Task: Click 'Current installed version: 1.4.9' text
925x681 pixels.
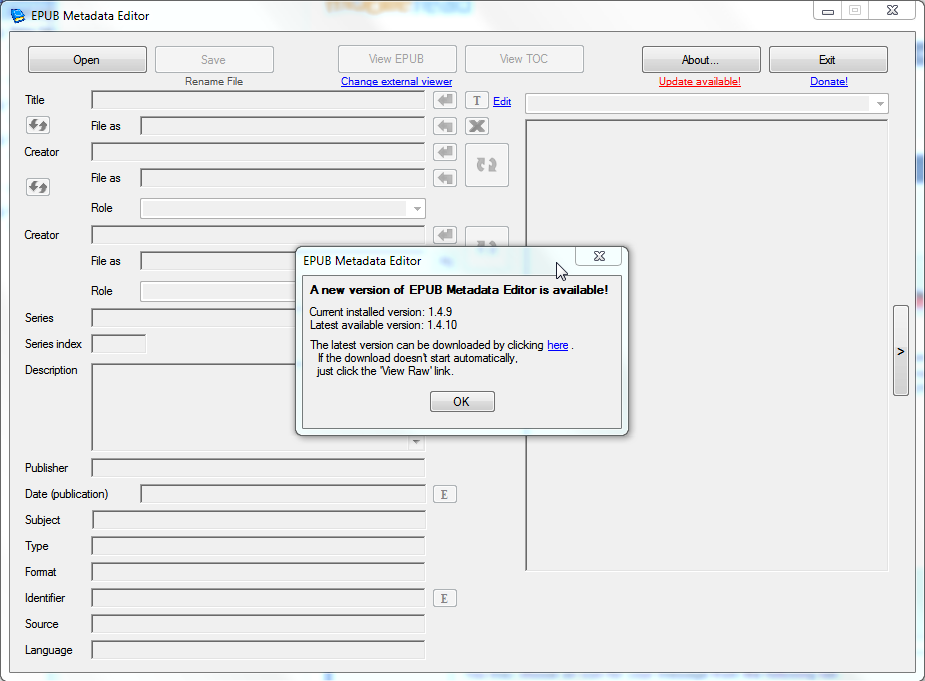Action: click(381, 312)
